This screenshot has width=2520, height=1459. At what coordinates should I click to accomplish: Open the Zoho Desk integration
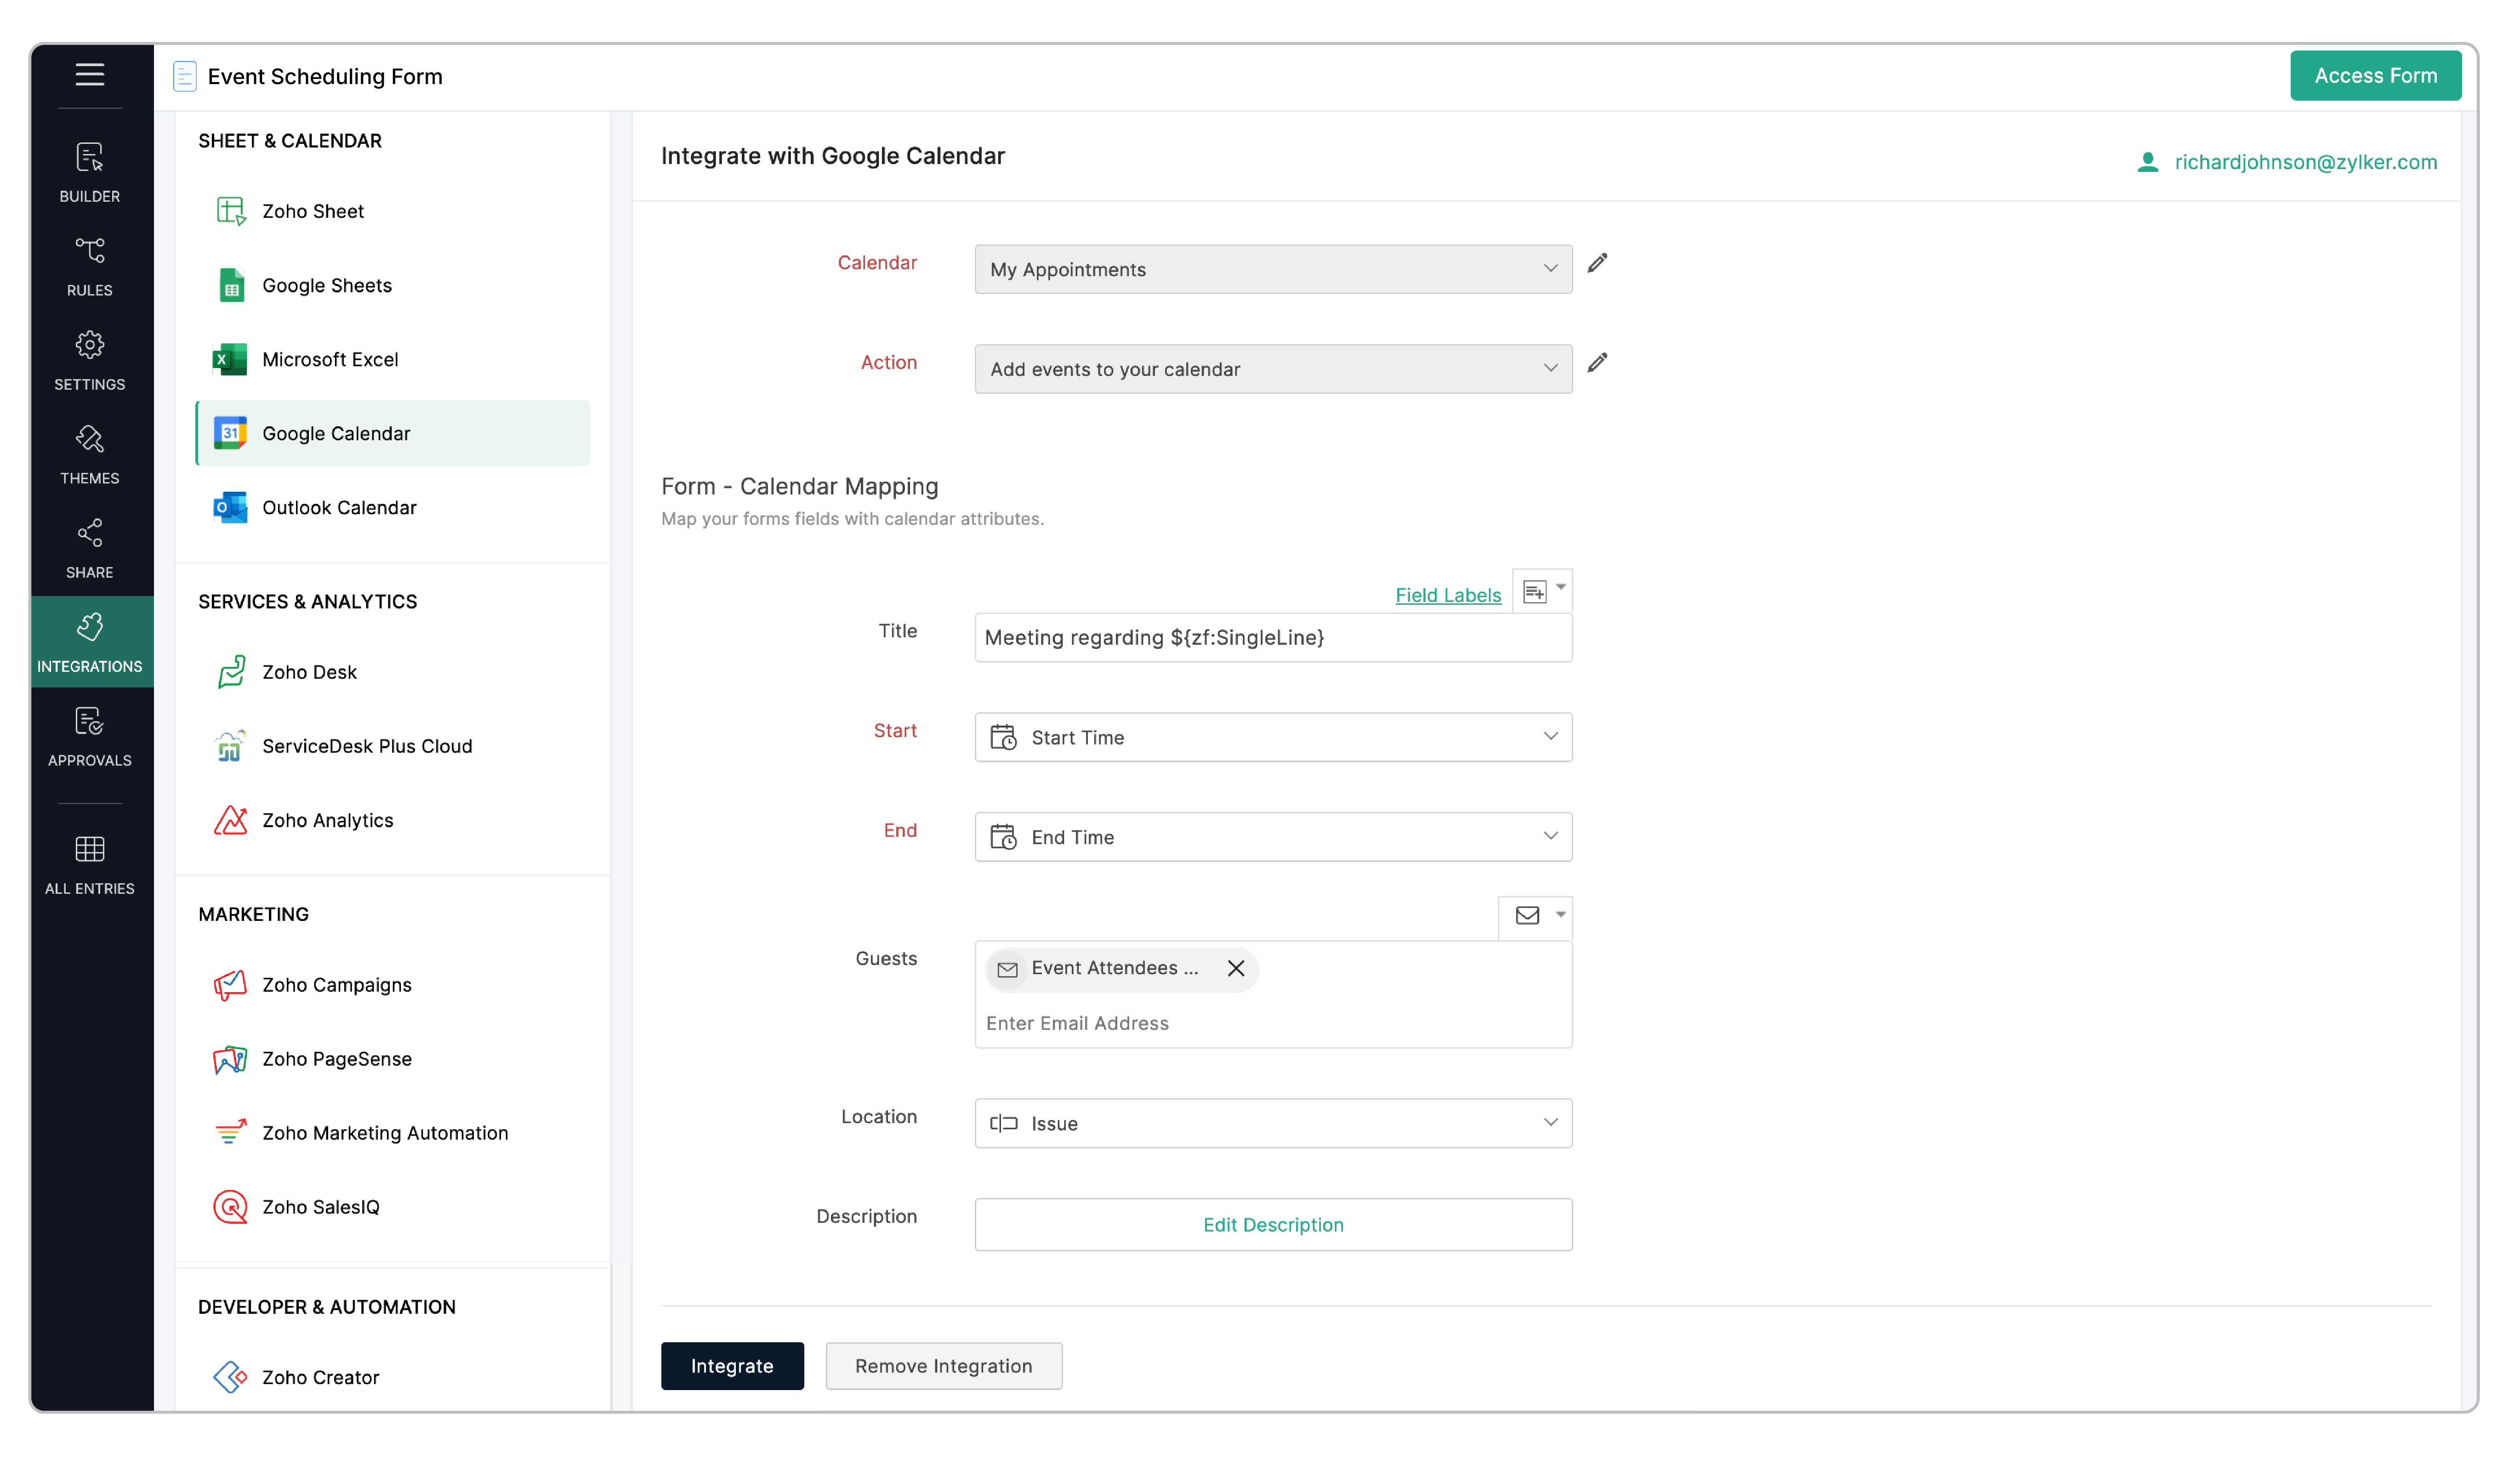pyautogui.click(x=309, y=671)
